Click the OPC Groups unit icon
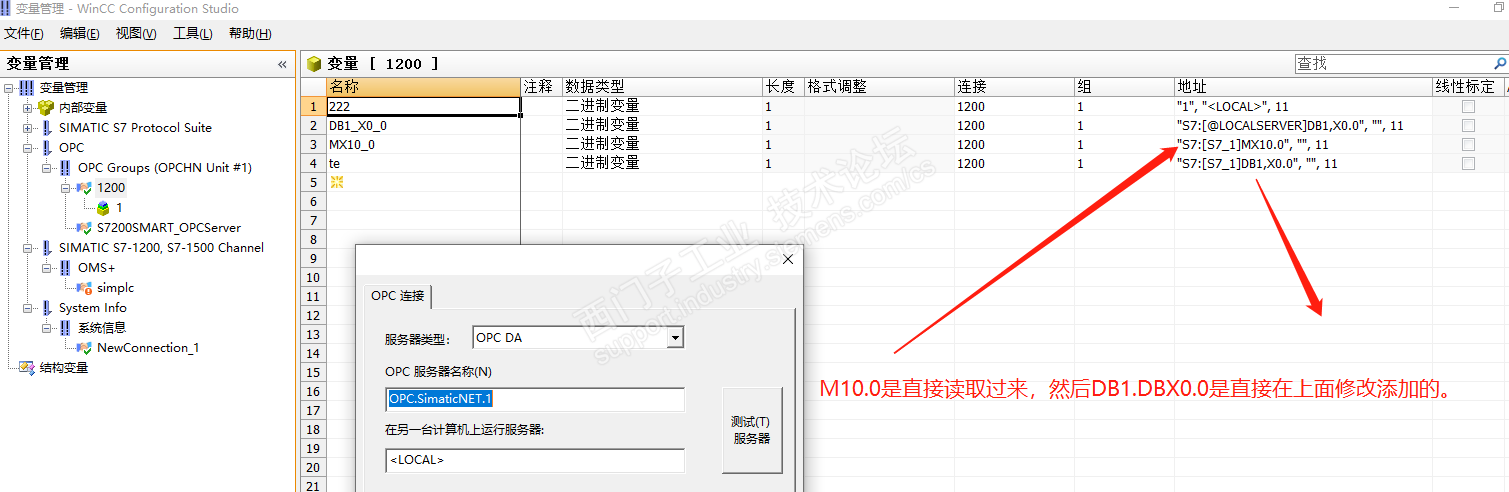This screenshot has width=1509, height=492. coord(65,168)
